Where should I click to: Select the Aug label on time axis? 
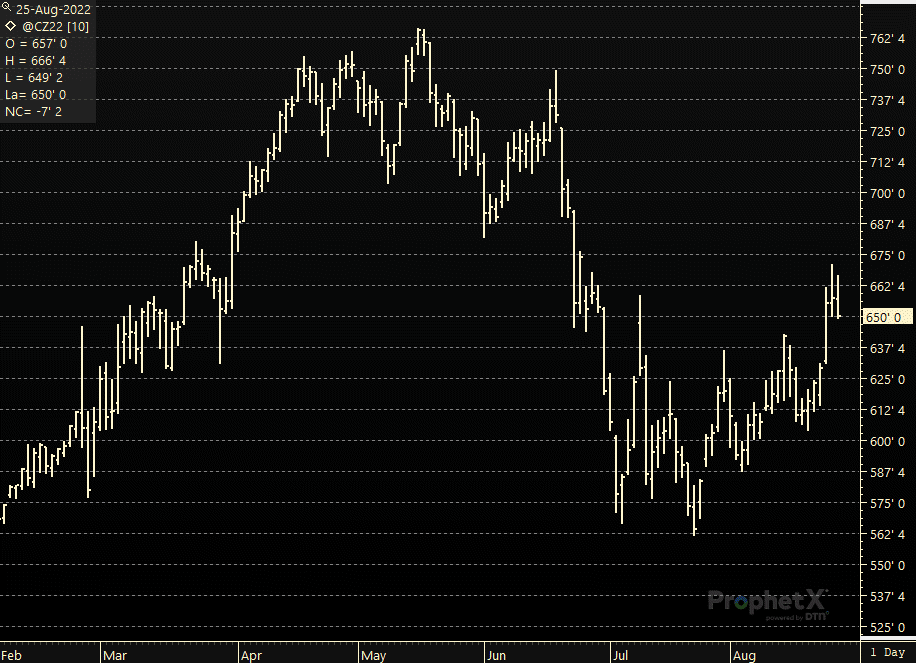tap(744, 655)
